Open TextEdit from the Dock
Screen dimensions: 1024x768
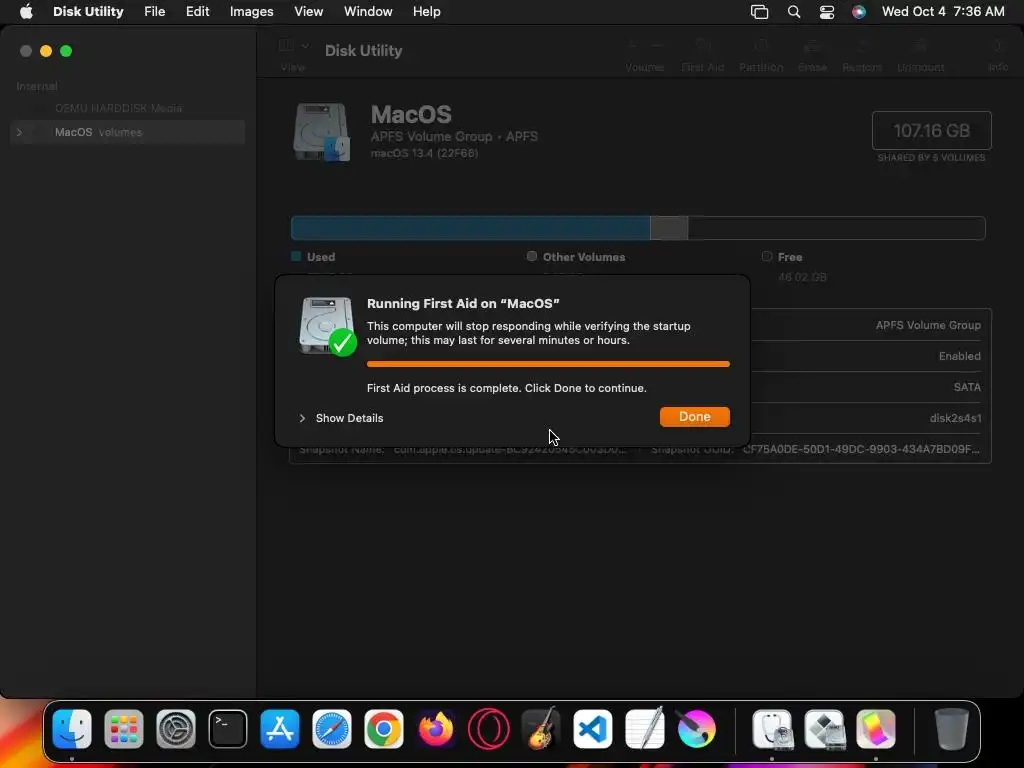point(645,729)
